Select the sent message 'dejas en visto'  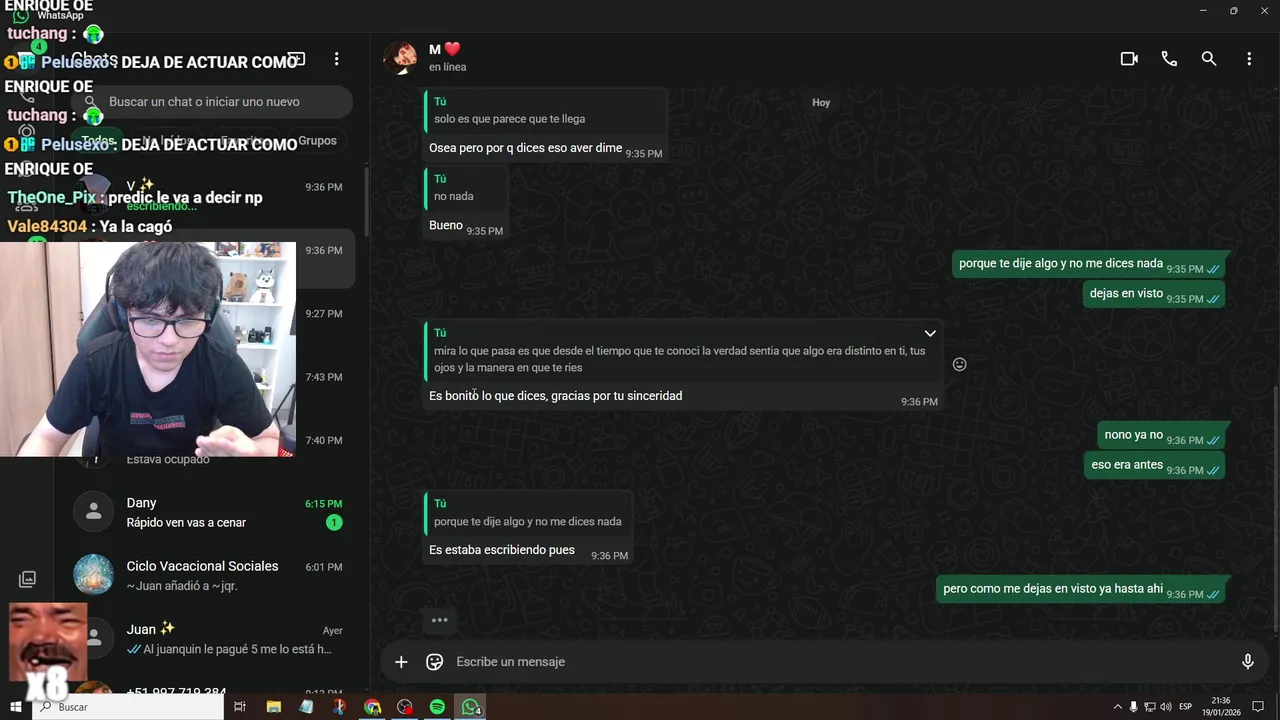1154,294
